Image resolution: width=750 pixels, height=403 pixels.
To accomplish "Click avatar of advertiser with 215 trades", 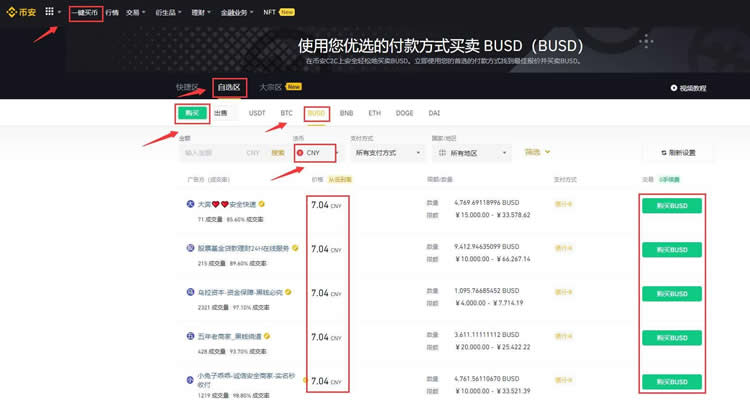I will point(190,248).
